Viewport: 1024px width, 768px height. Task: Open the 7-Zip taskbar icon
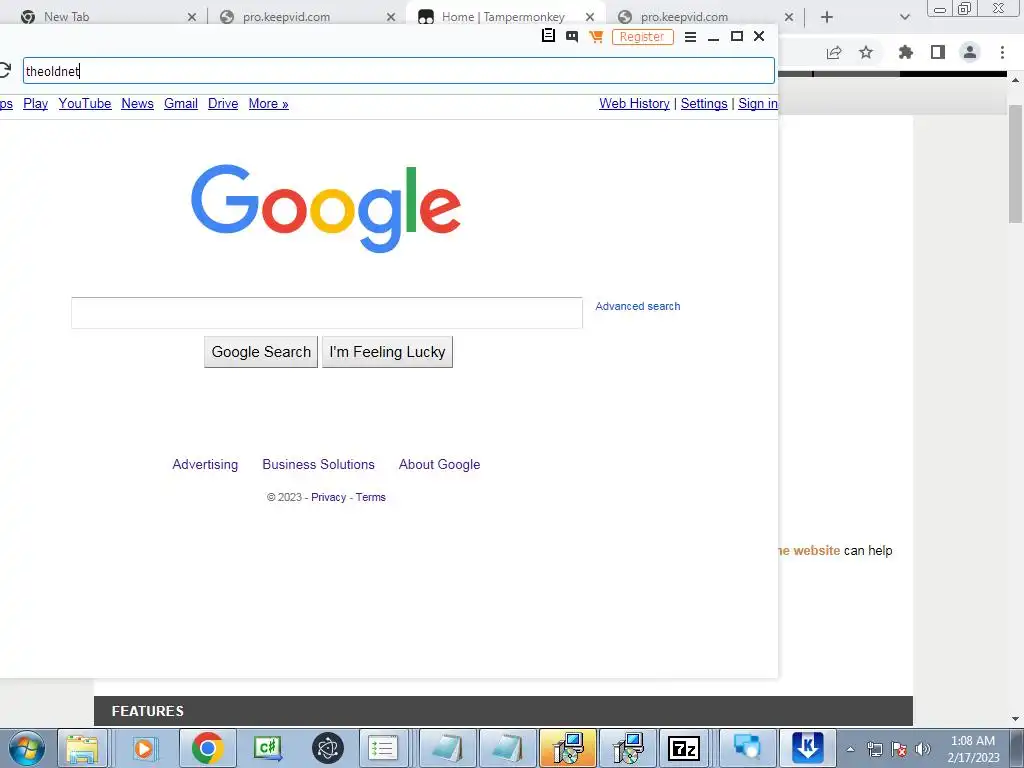tap(684, 748)
